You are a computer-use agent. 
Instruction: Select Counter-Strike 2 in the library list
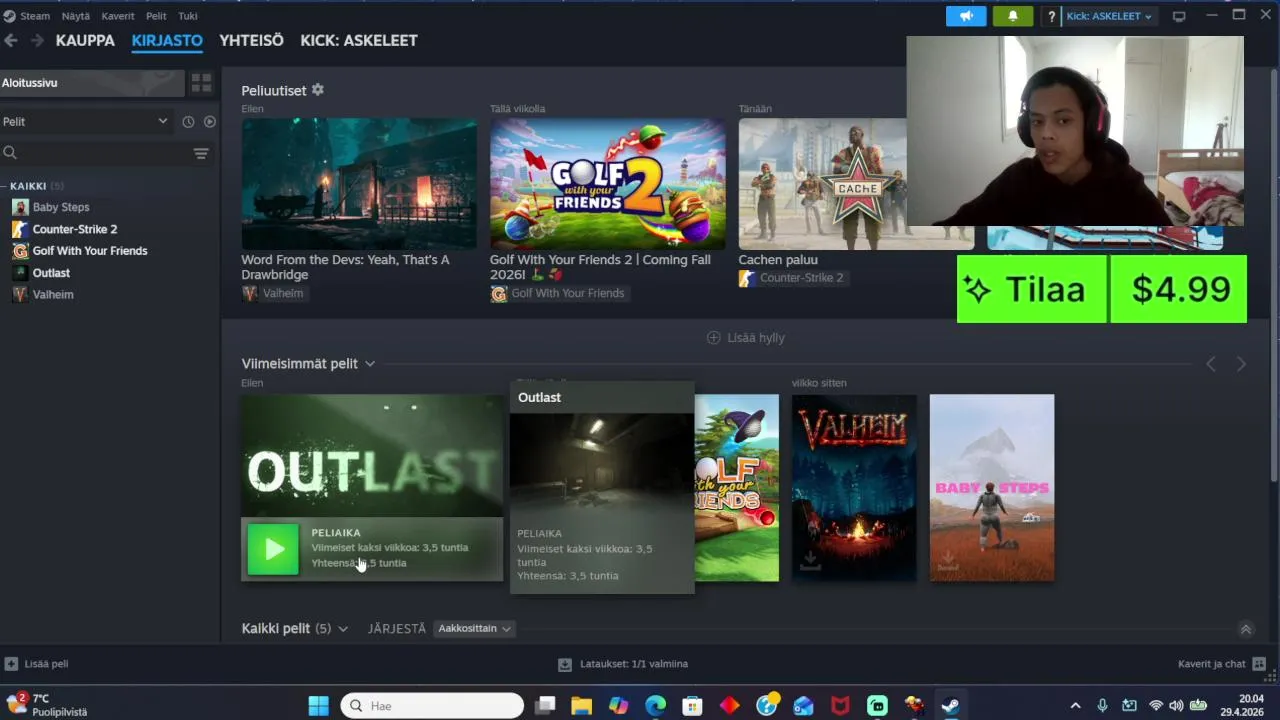[75, 229]
